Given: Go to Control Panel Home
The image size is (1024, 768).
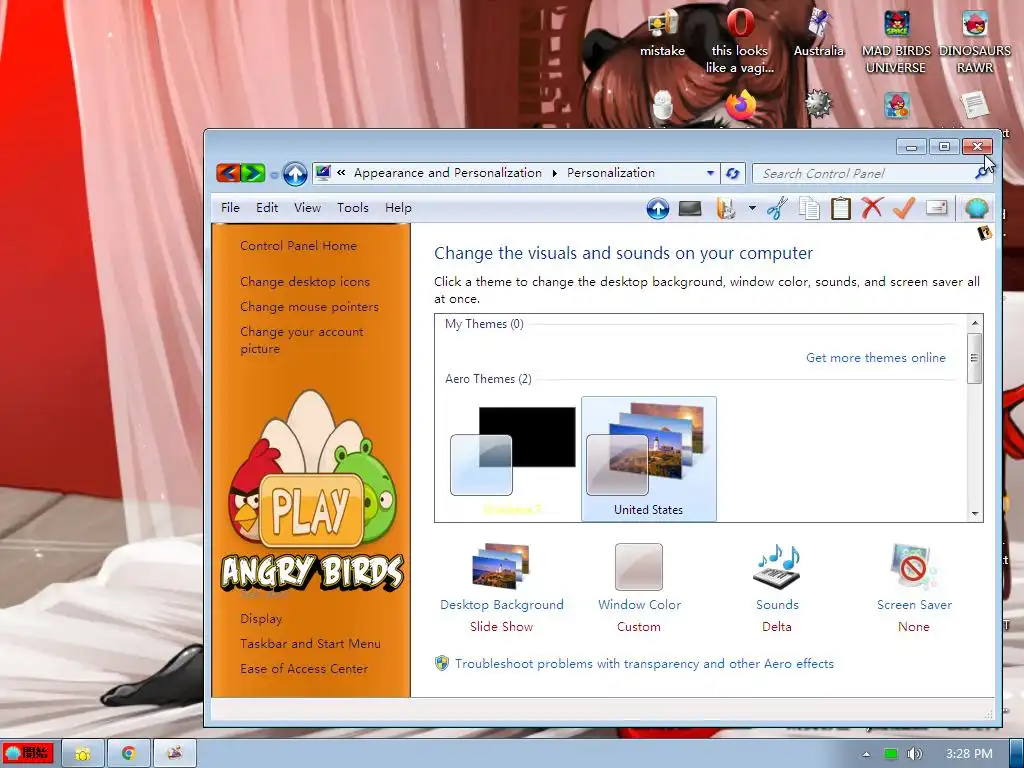Looking at the screenshot, I should [298, 246].
